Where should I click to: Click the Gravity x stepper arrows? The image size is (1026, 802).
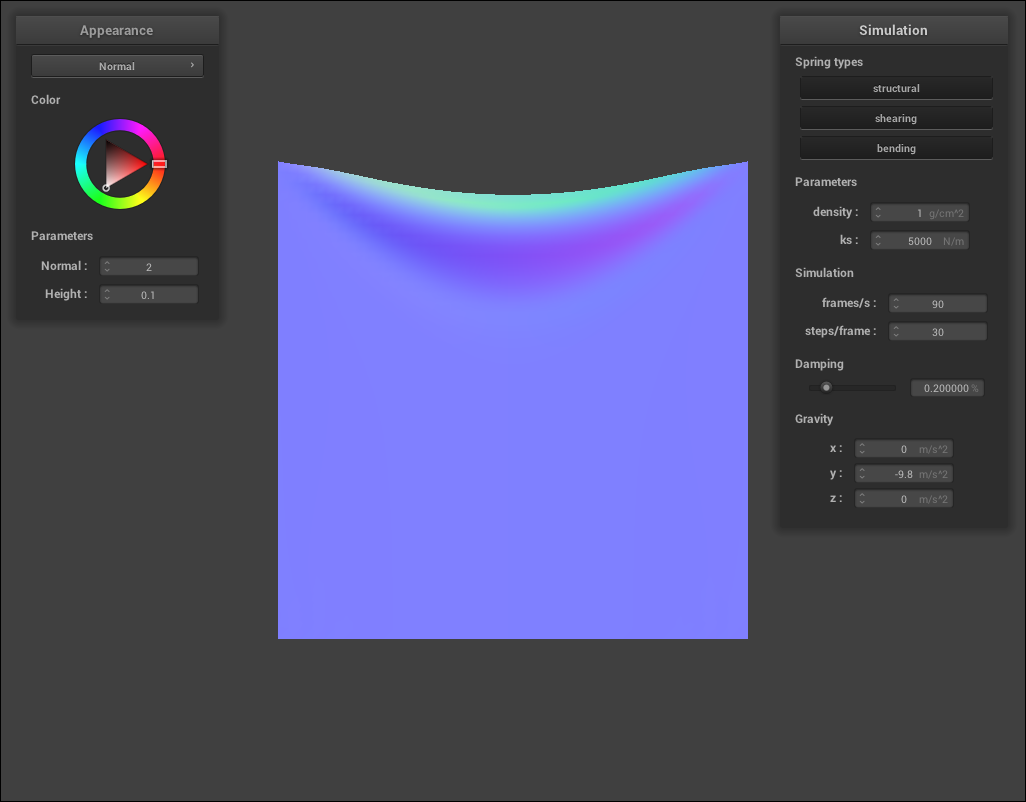[861, 449]
